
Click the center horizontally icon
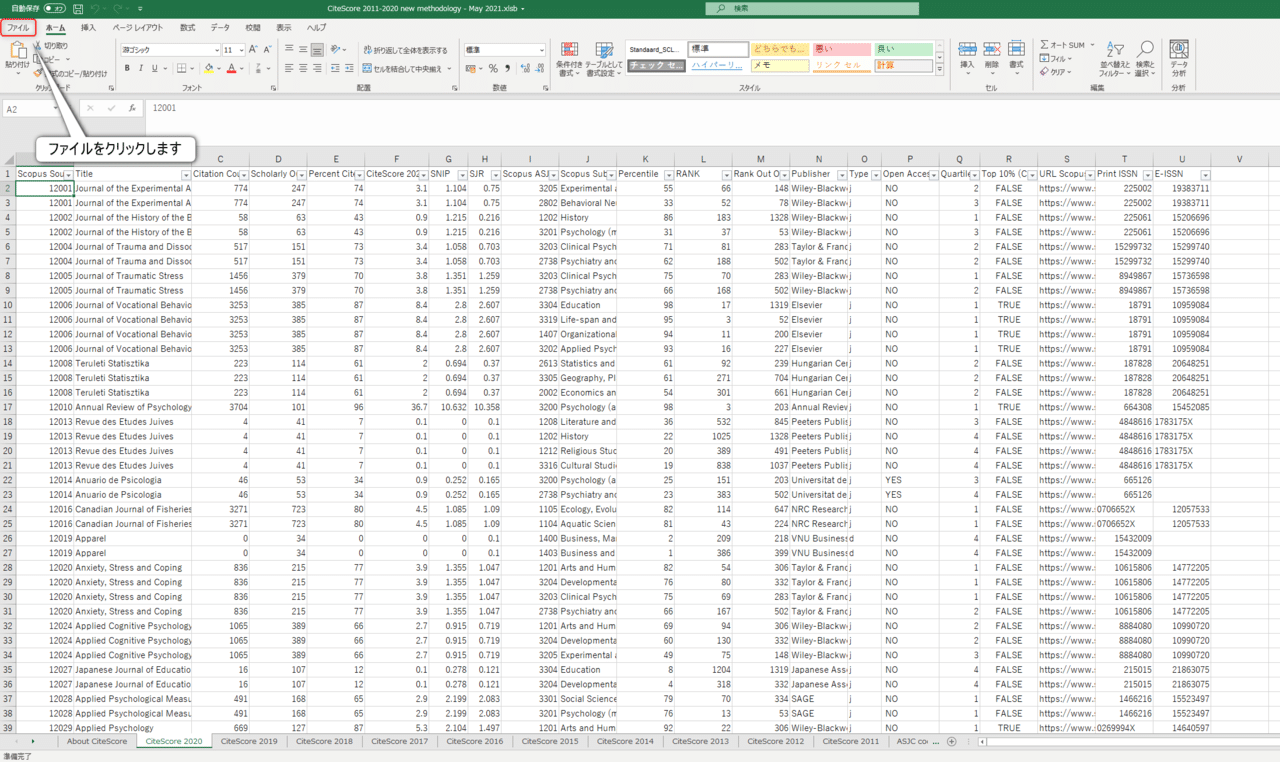[x=303, y=69]
